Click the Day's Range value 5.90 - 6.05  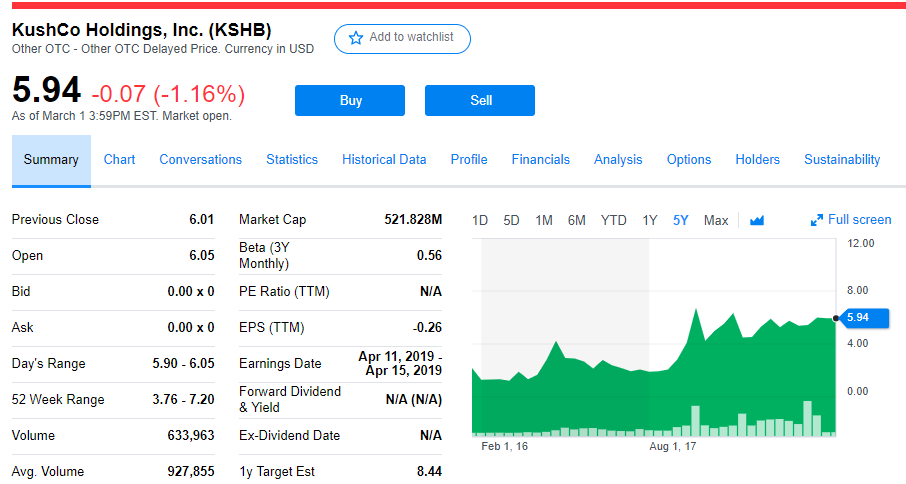point(183,363)
